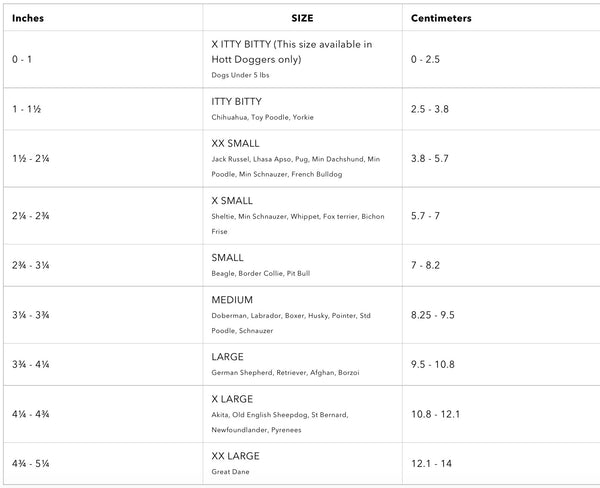Click the XX LARGE size name

(x=237, y=456)
